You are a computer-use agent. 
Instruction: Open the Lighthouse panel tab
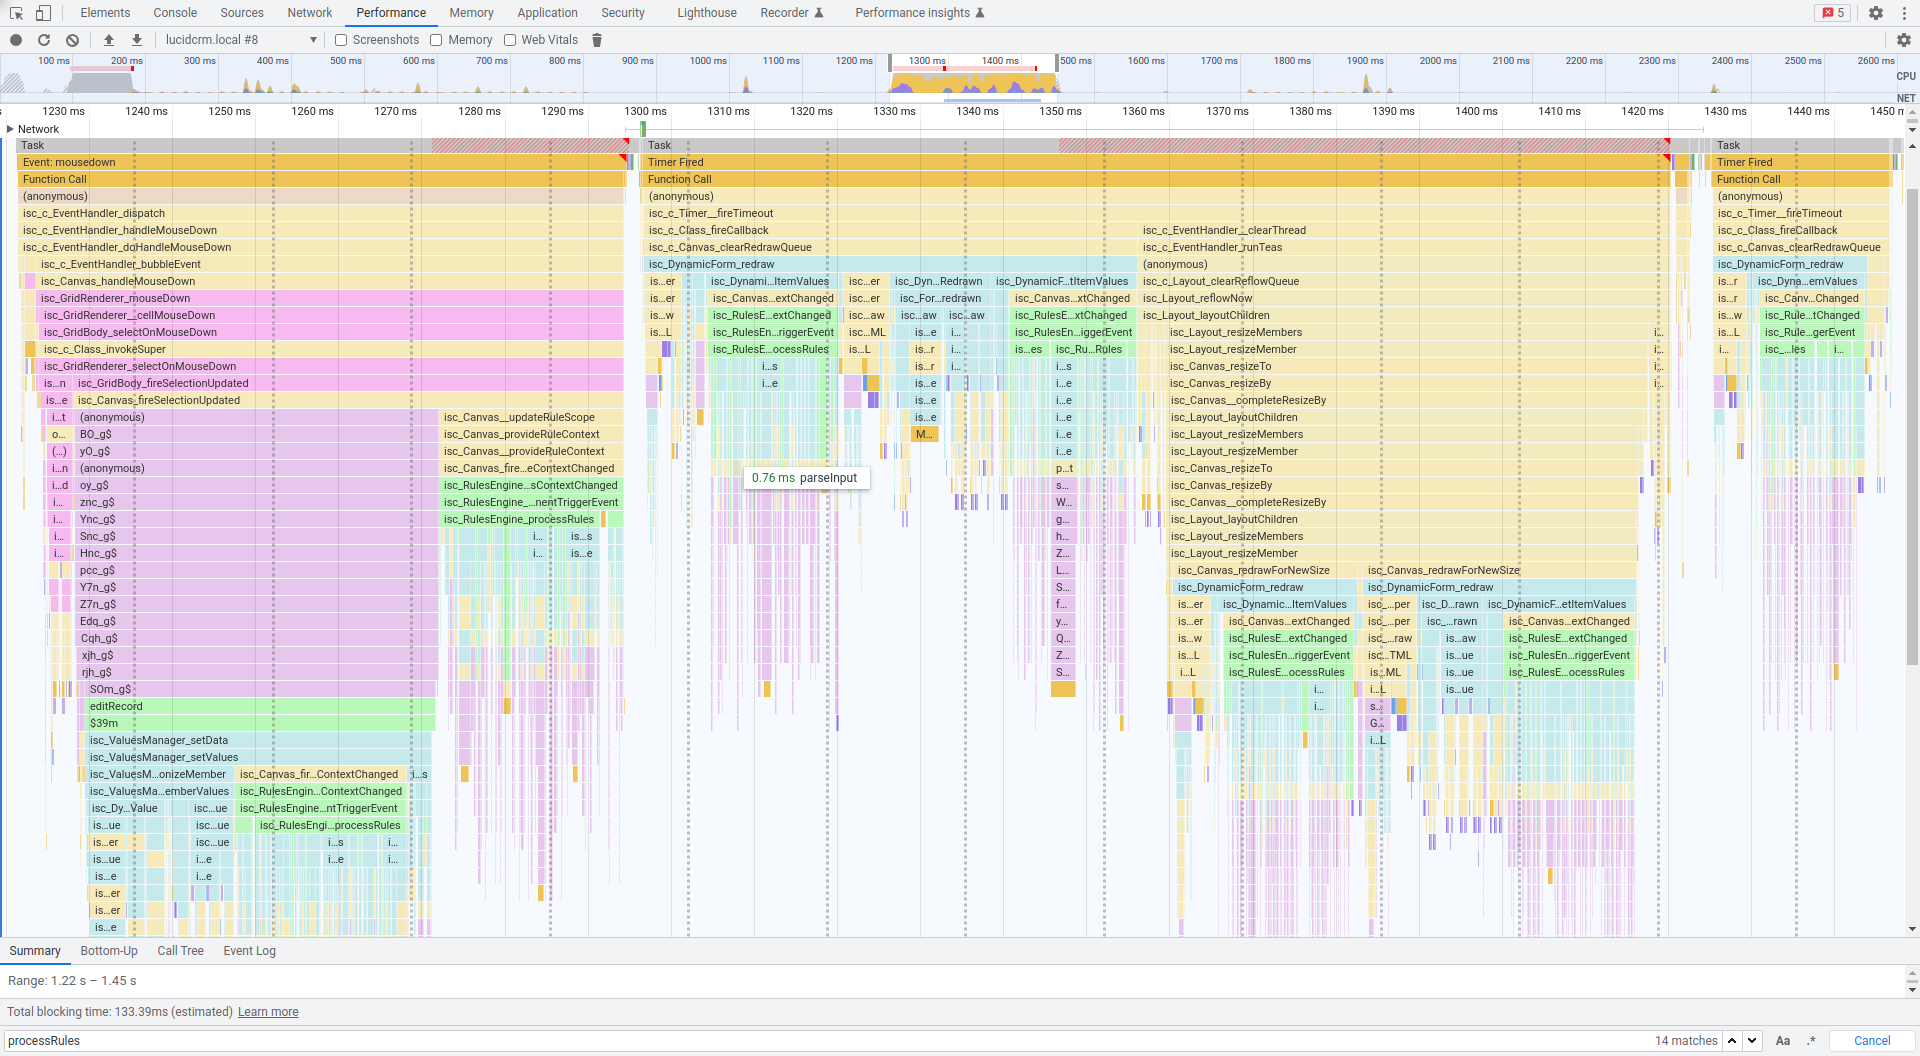point(706,13)
